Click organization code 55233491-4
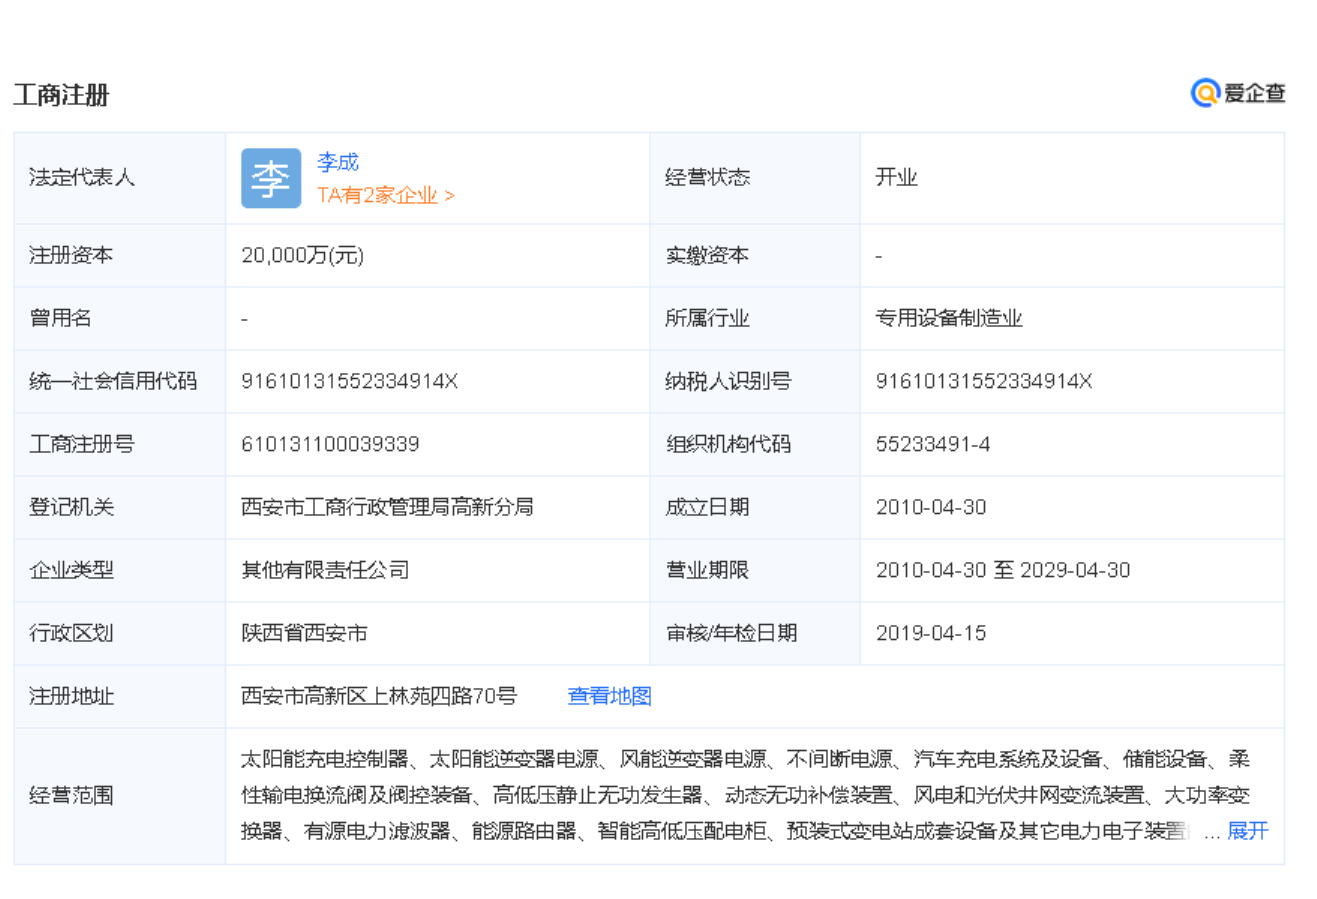1317x899 pixels. 932,444
